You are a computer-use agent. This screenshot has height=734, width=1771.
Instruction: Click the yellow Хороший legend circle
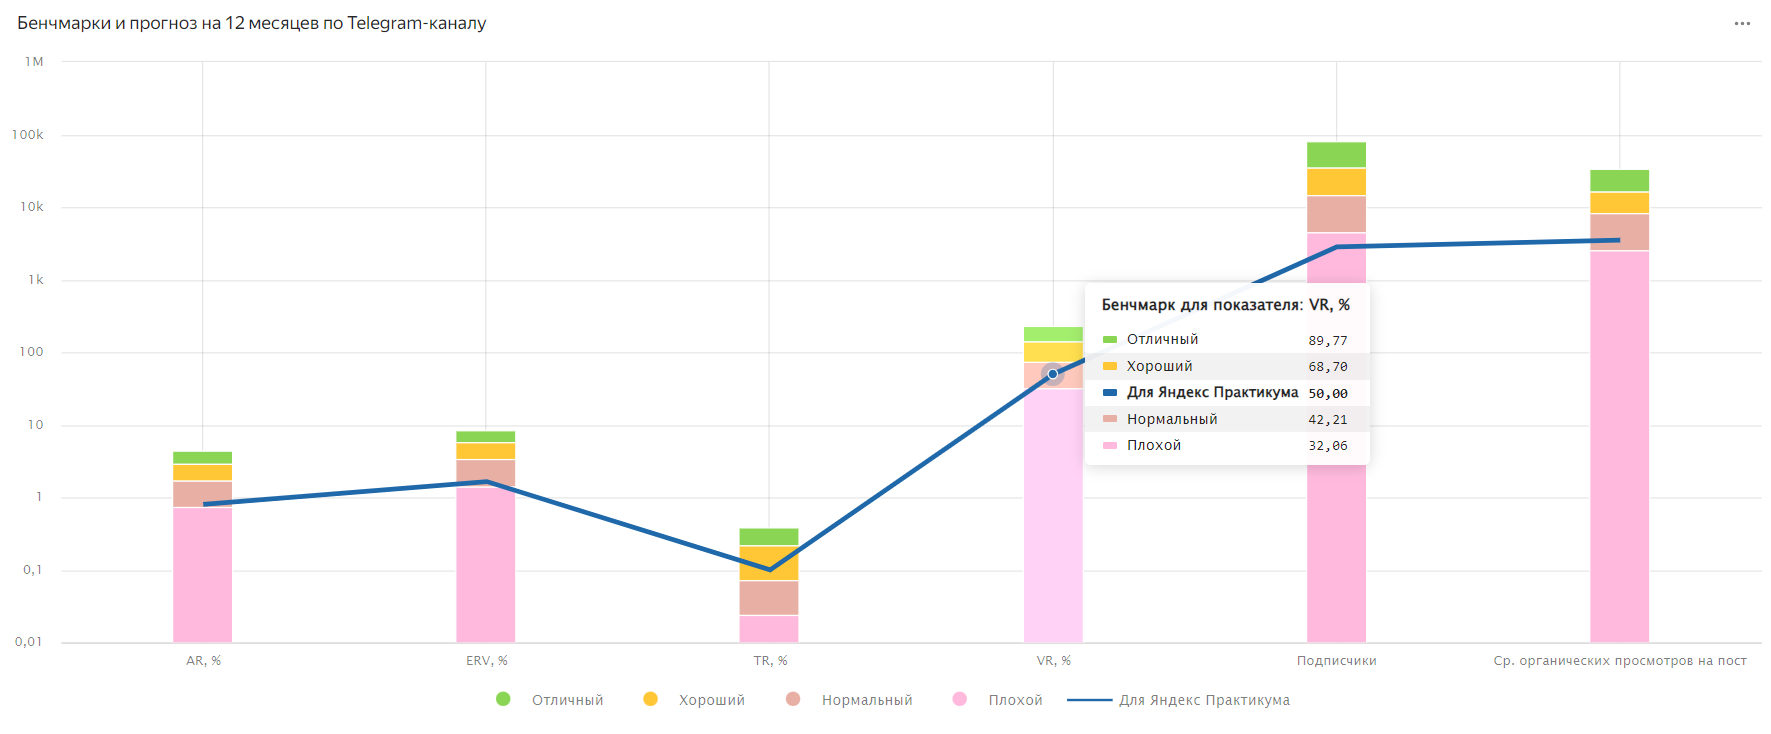tap(650, 699)
